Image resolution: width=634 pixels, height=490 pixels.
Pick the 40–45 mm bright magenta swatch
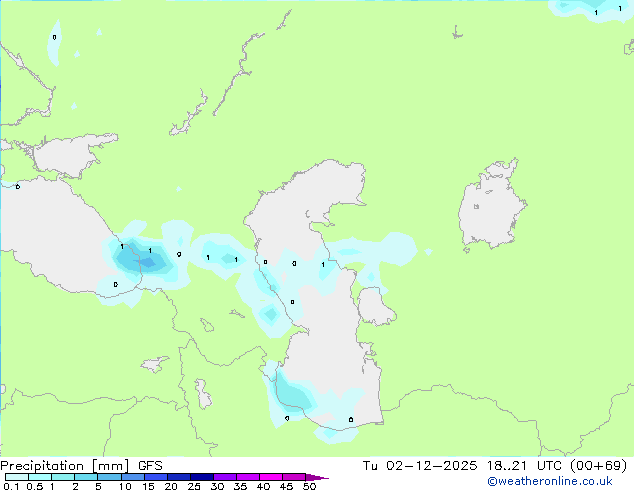point(271,477)
